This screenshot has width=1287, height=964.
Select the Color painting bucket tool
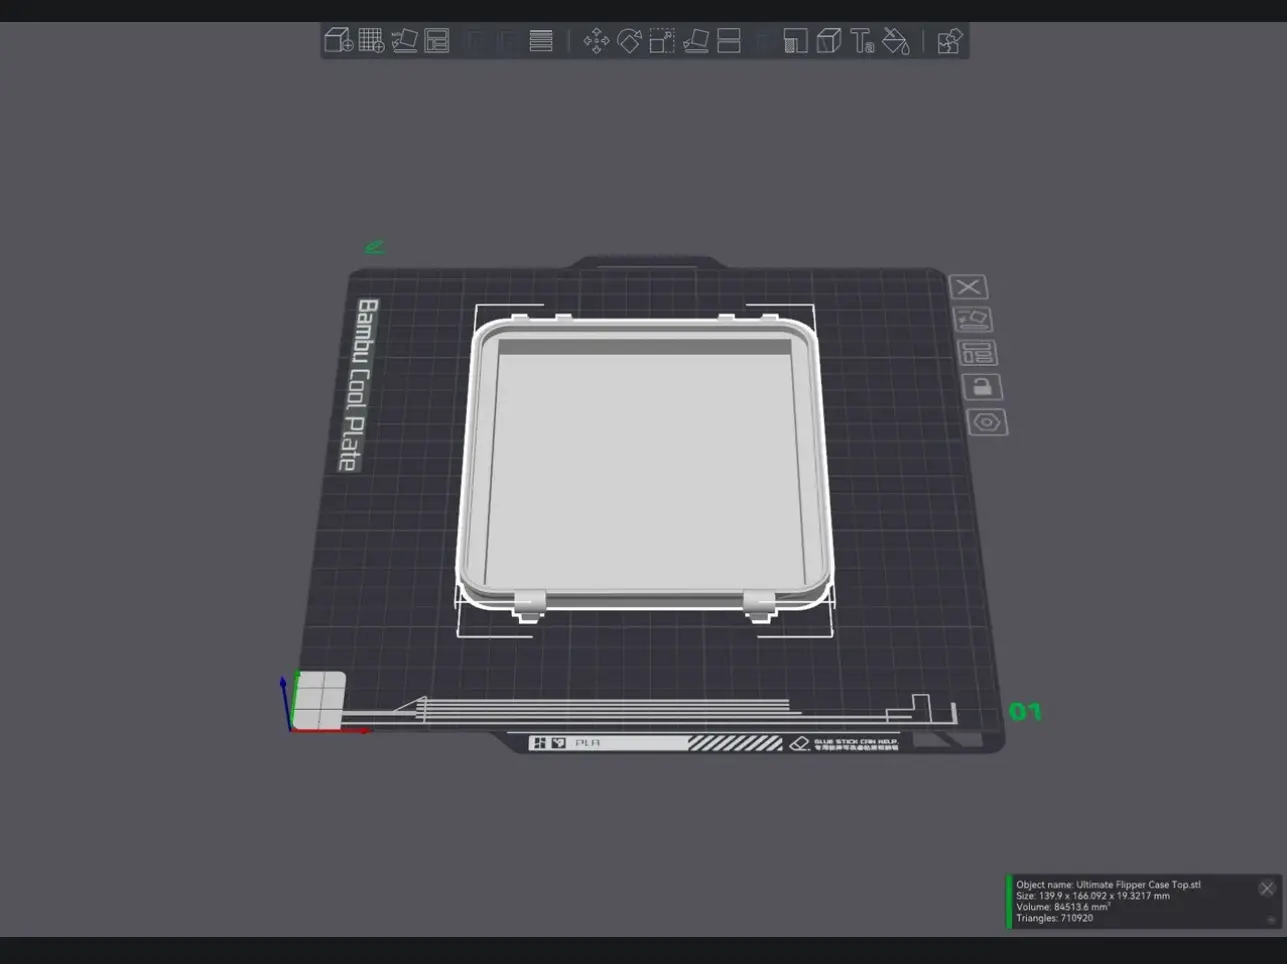896,41
